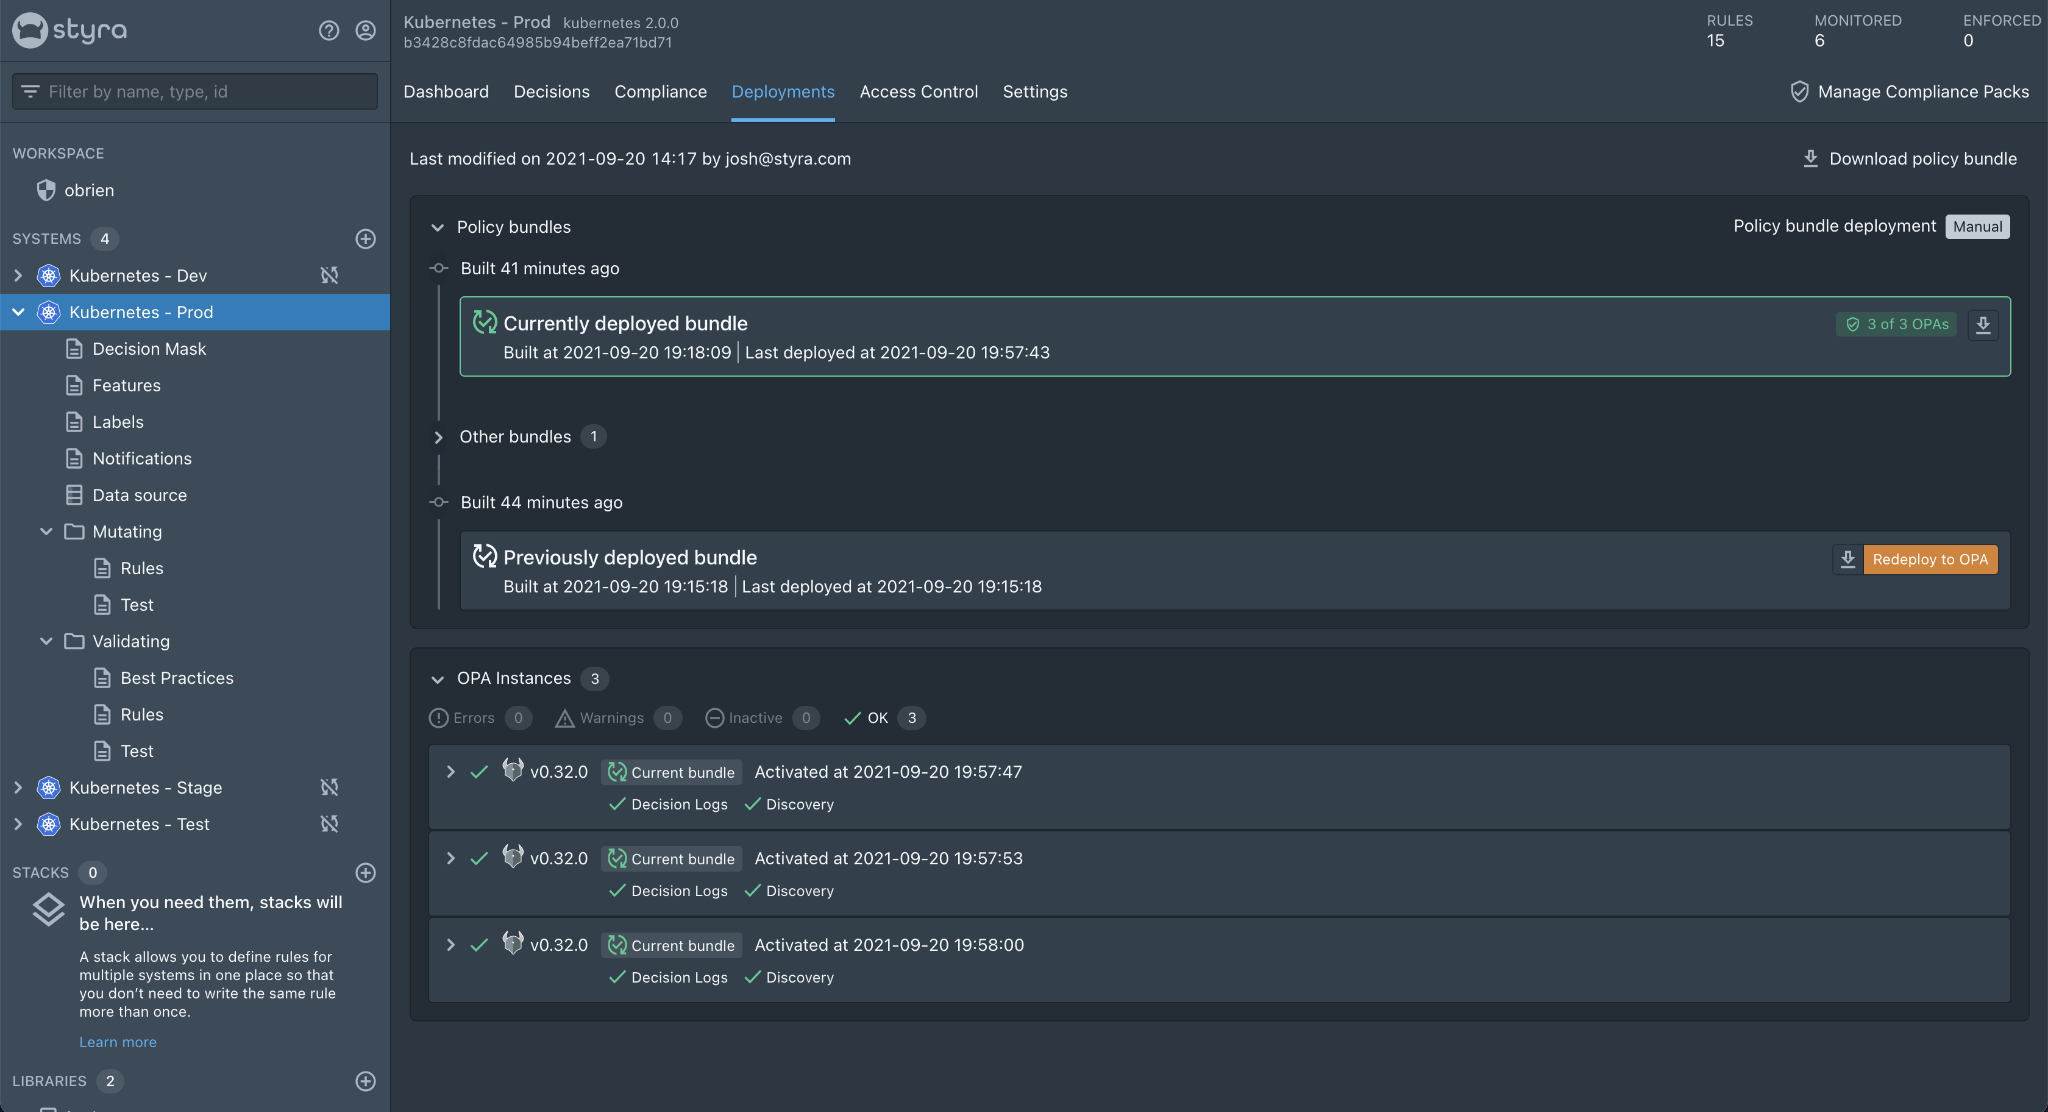
Task: Click the Decision Mask document icon
Action: click(x=74, y=349)
